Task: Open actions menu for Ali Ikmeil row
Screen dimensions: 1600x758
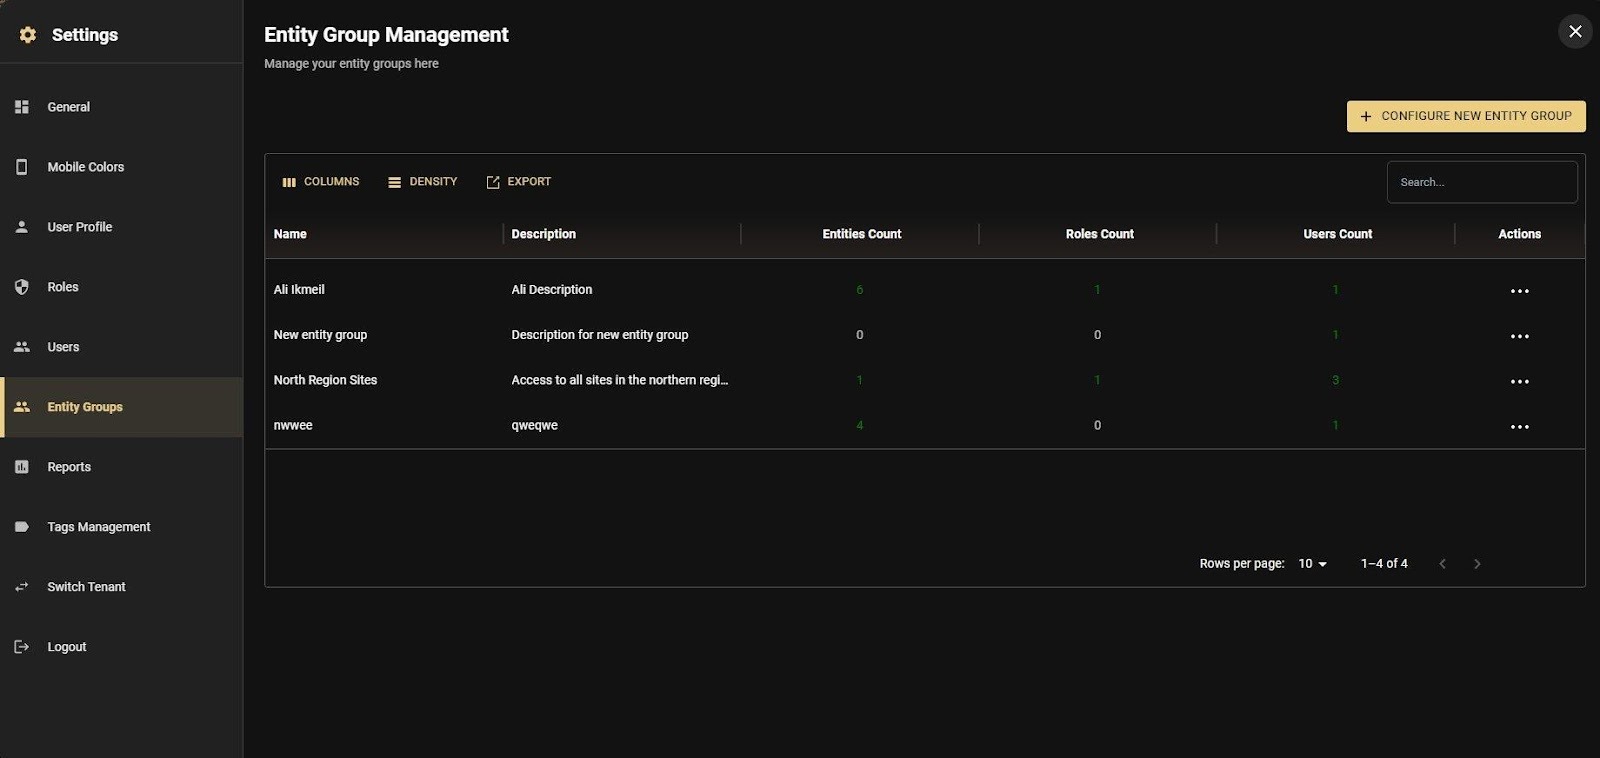Action: coord(1519,291)
